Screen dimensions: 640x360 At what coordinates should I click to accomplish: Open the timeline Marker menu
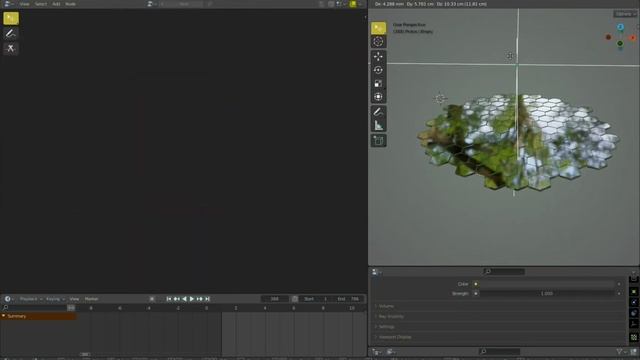[x=91, y=299]
